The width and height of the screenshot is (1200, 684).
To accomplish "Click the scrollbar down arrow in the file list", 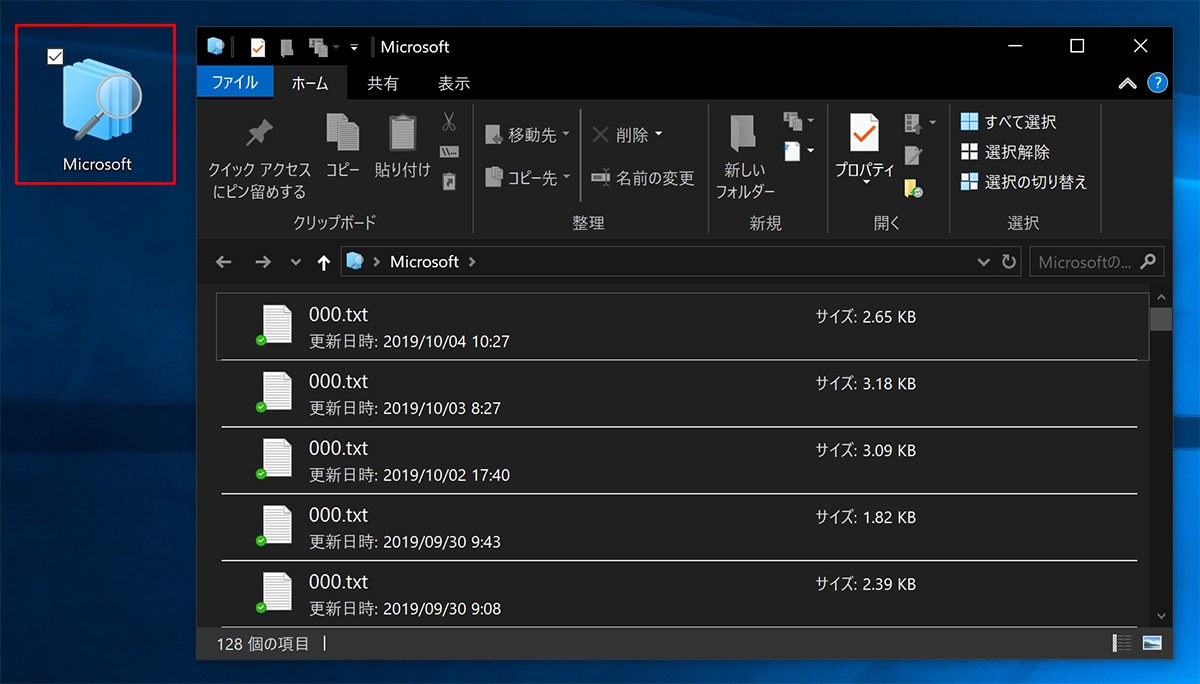I will (1161, 616).
